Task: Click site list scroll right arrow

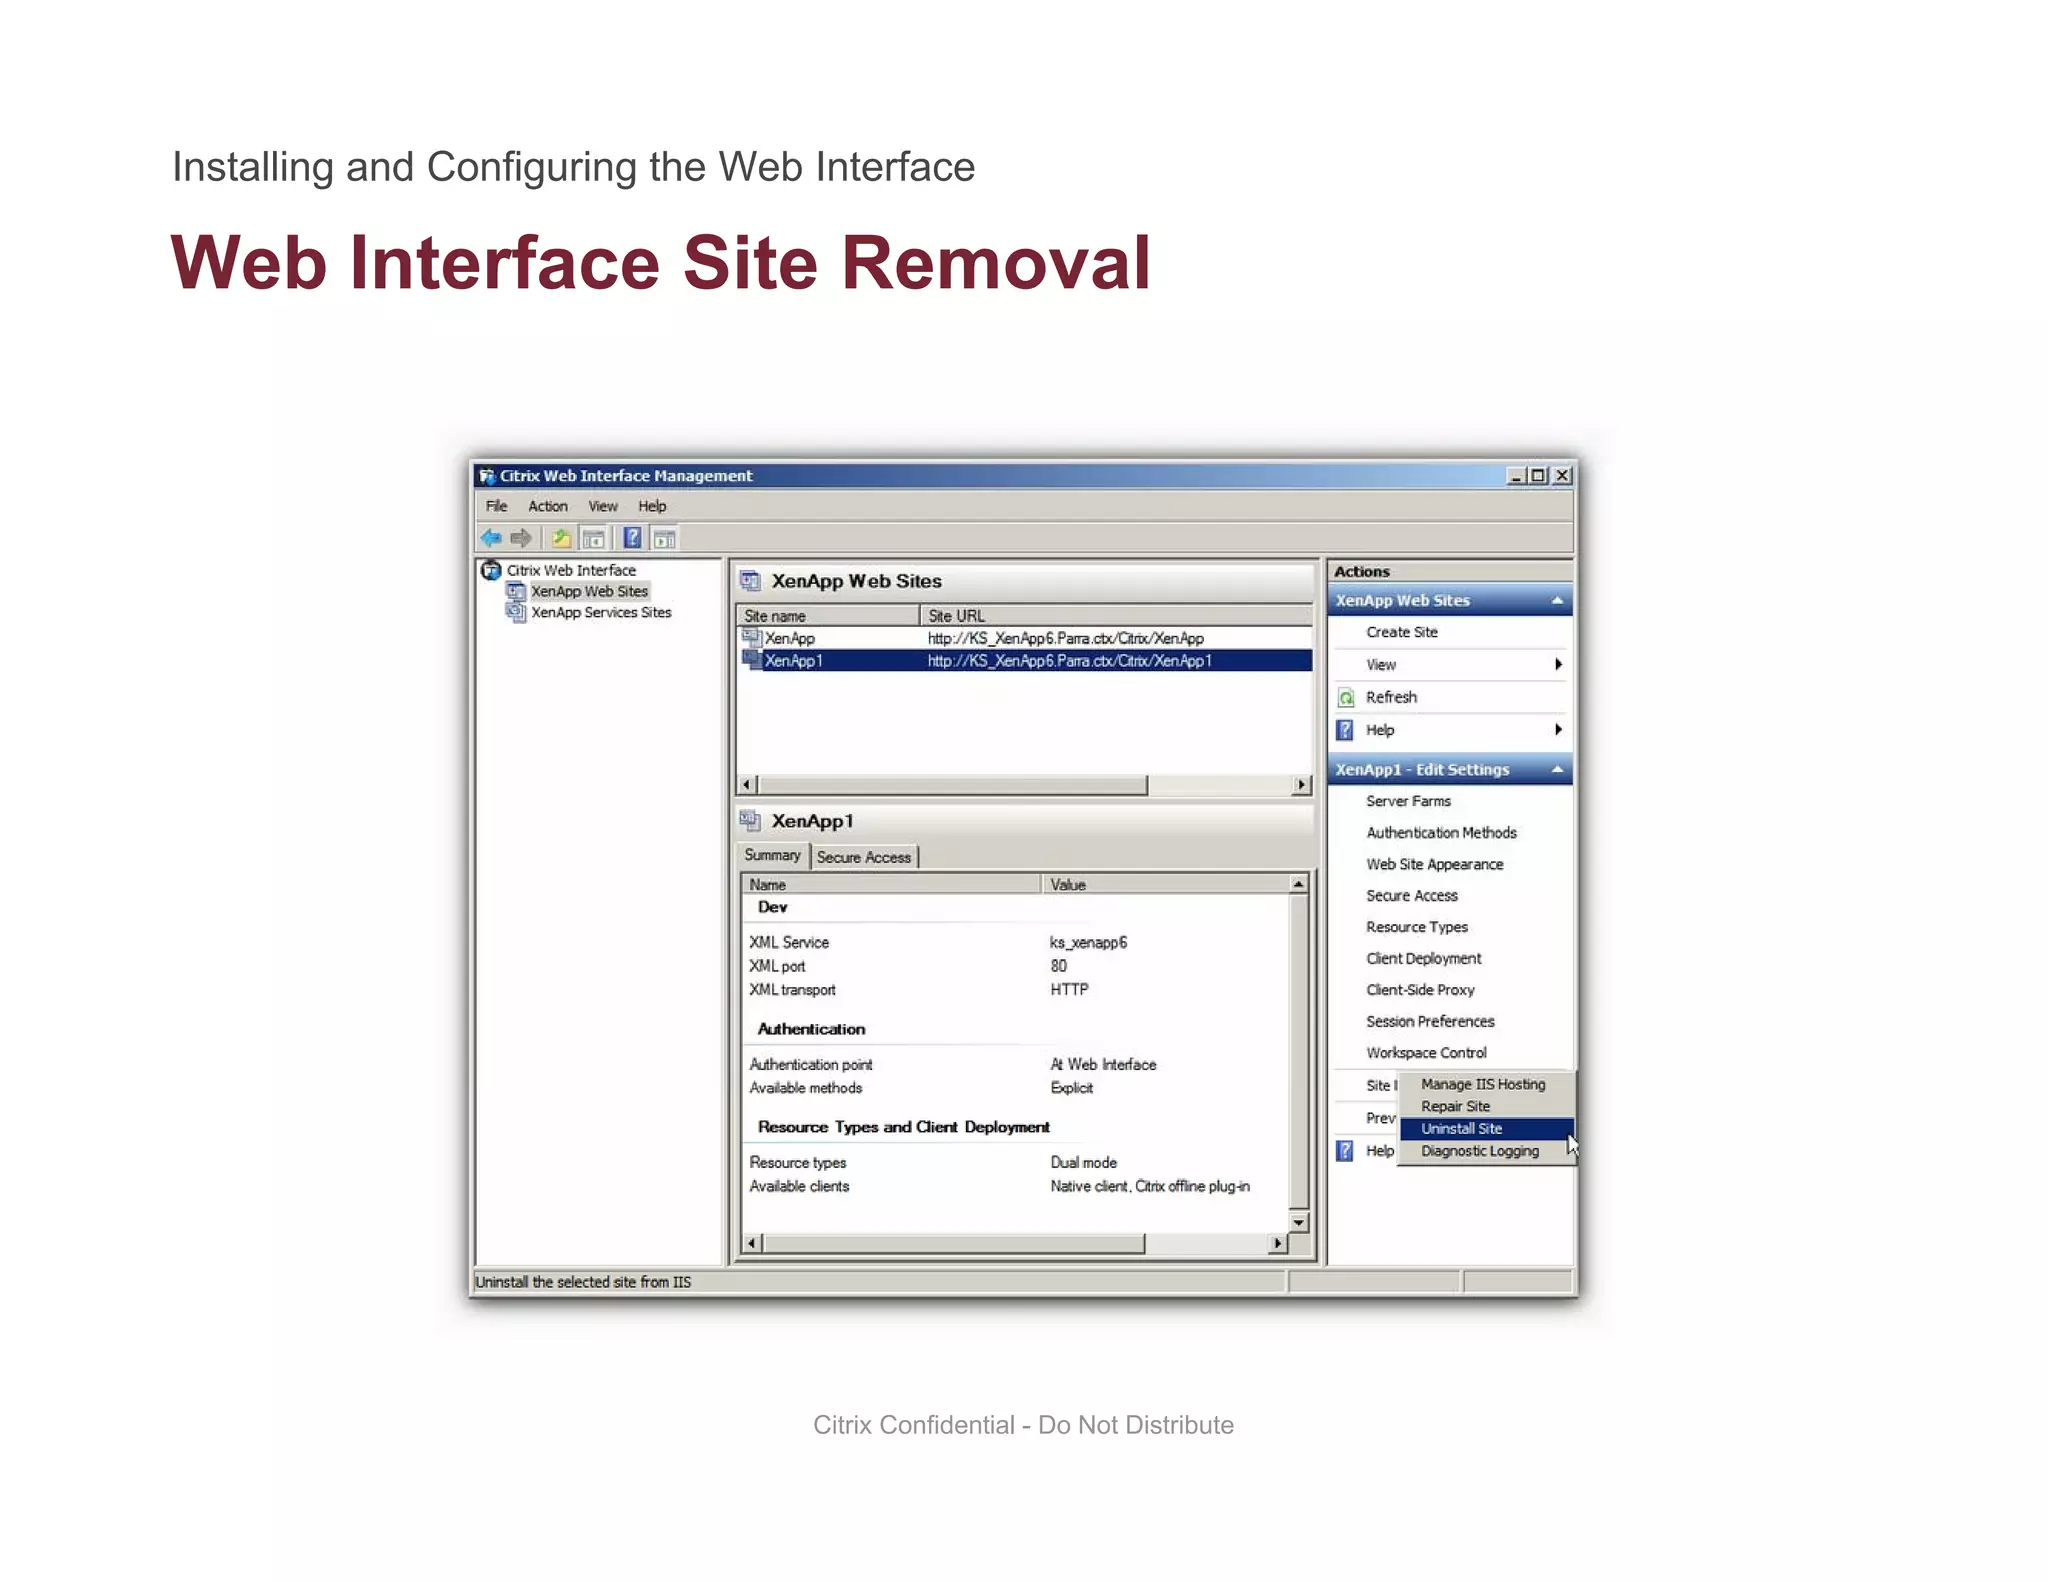Action: pos(1301,785)
